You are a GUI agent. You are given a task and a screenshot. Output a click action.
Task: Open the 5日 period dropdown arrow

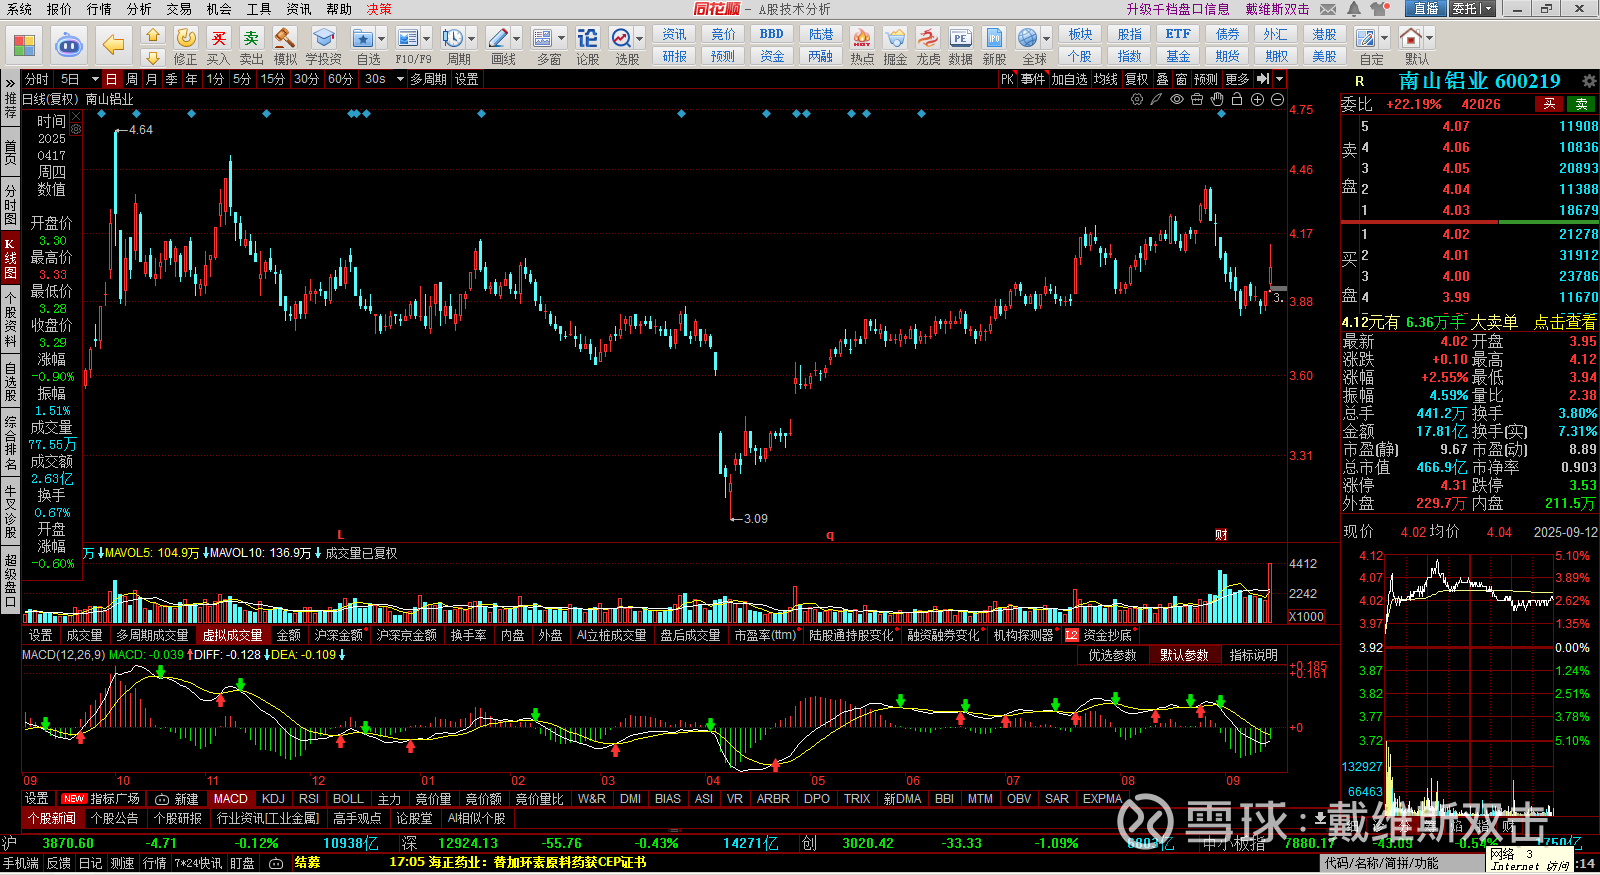click(95, 79)
